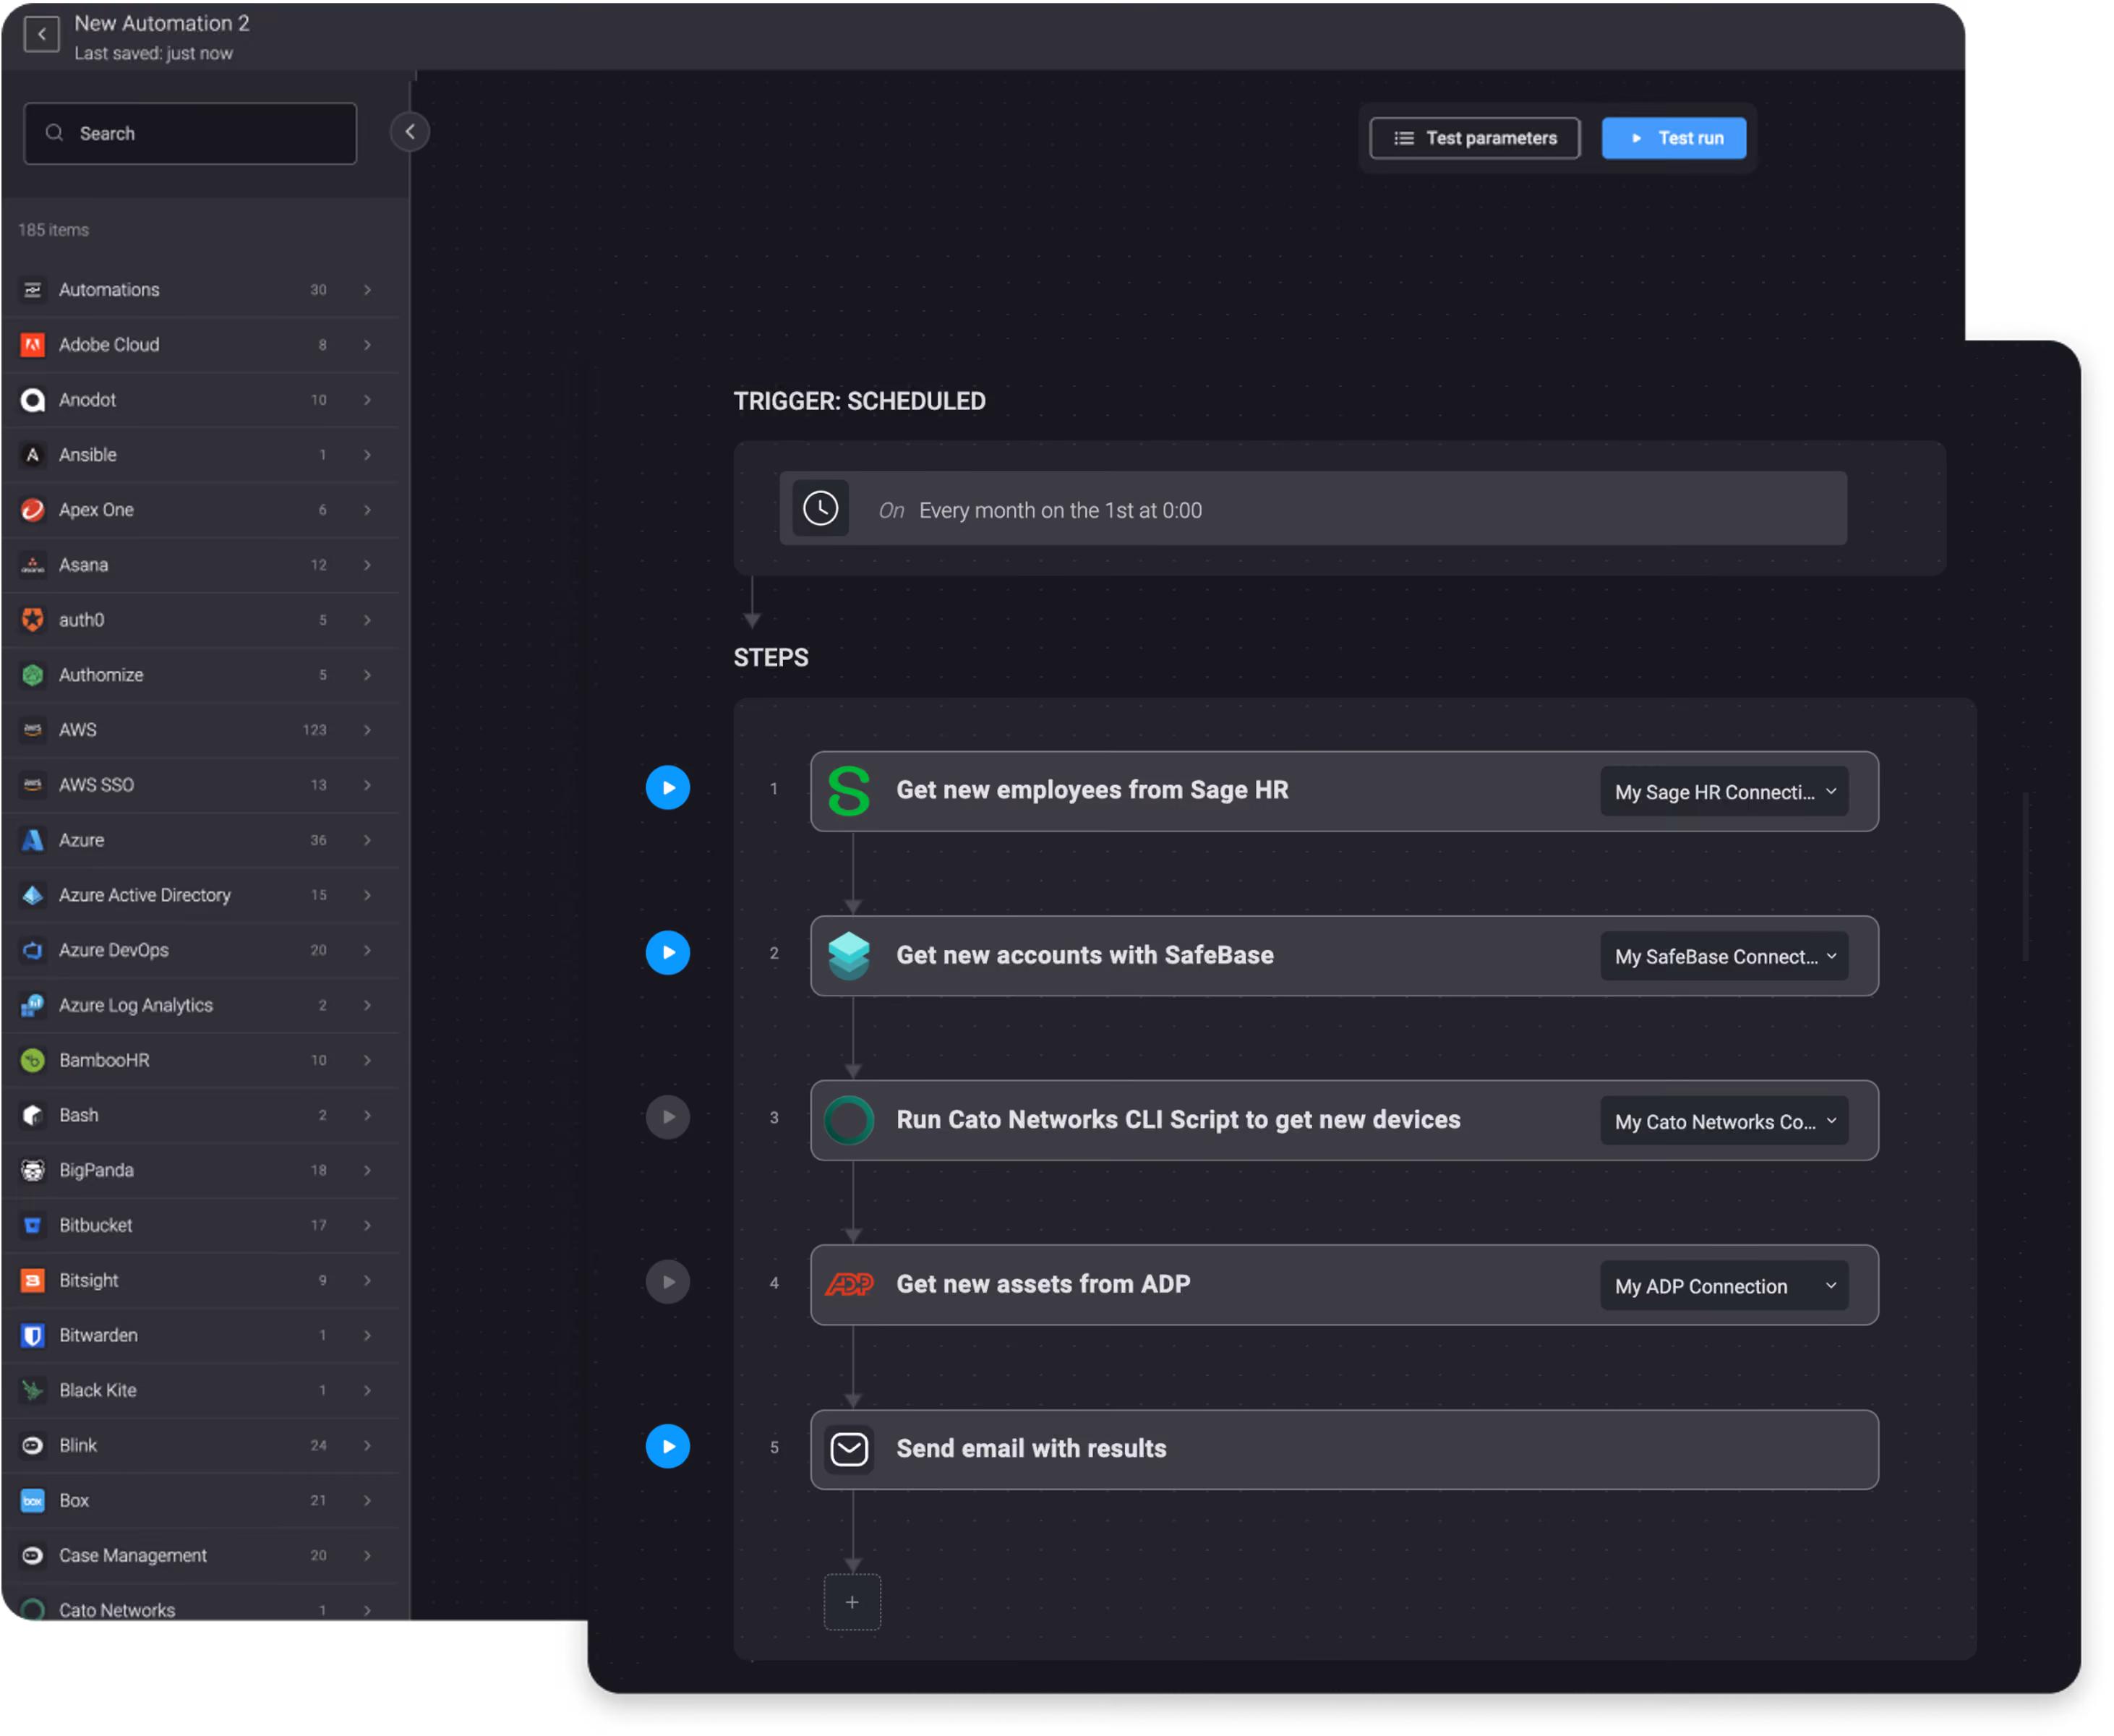Open the My ADP Connection dropdown
The width and height of the screenshot is (2114, 1736).
[x=1725, y=1287]
